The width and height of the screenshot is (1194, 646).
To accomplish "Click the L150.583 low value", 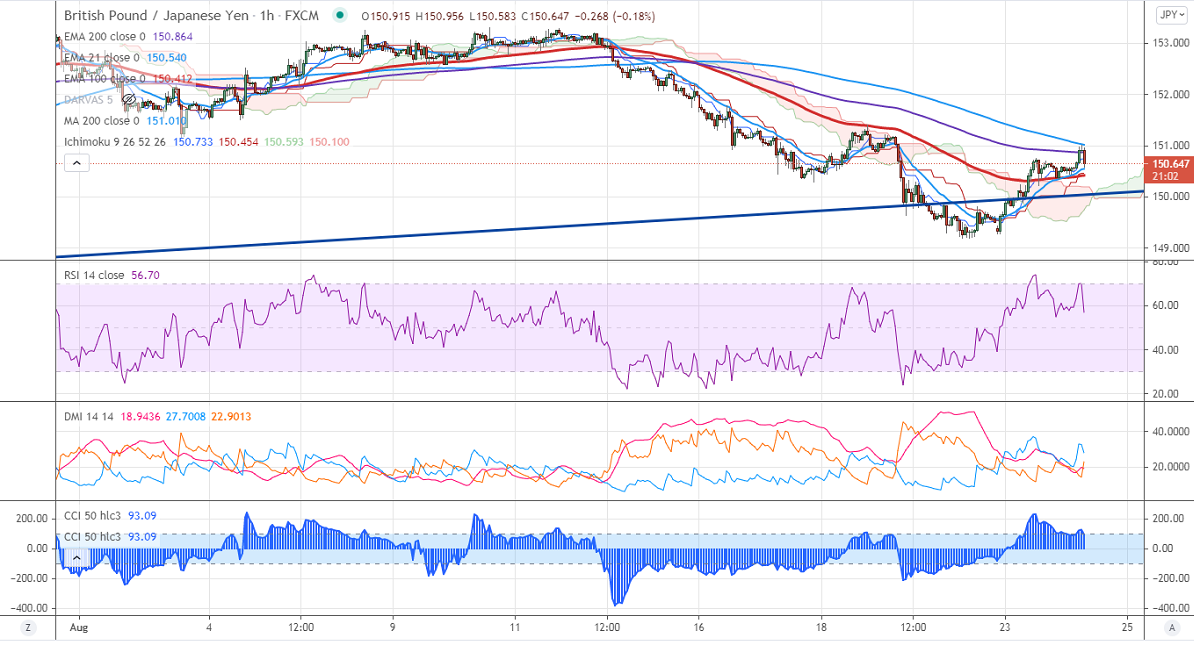I will (492, 16).
